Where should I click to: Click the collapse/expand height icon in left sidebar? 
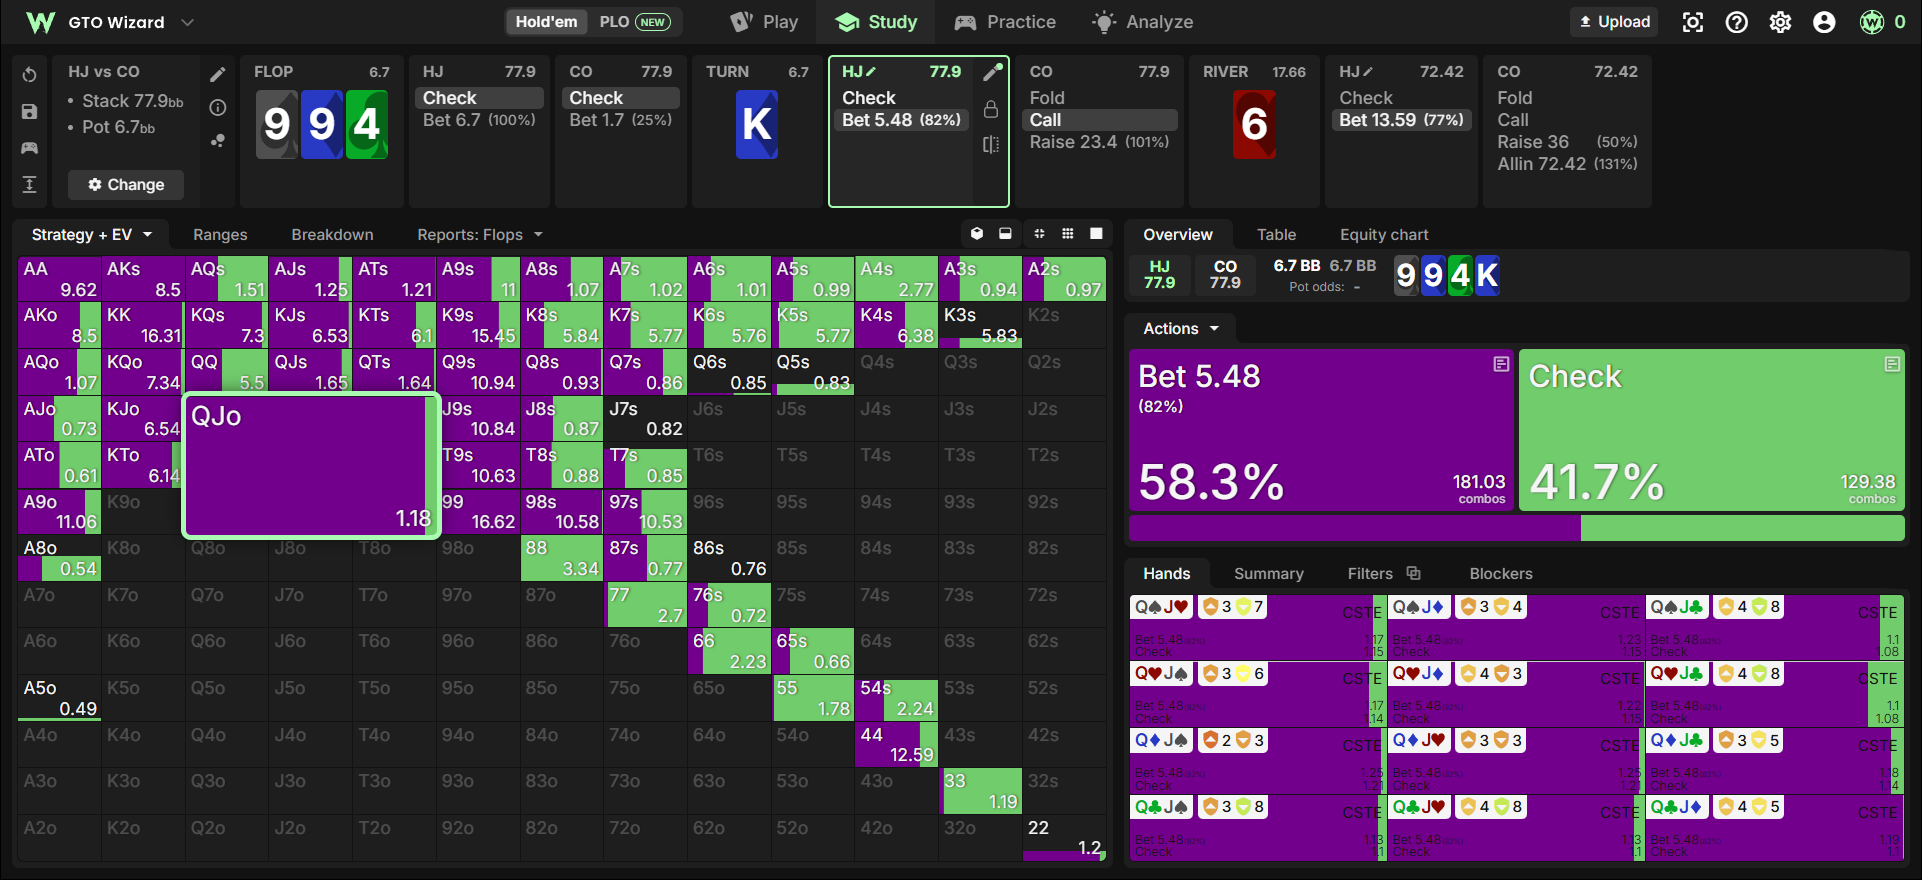29,184
